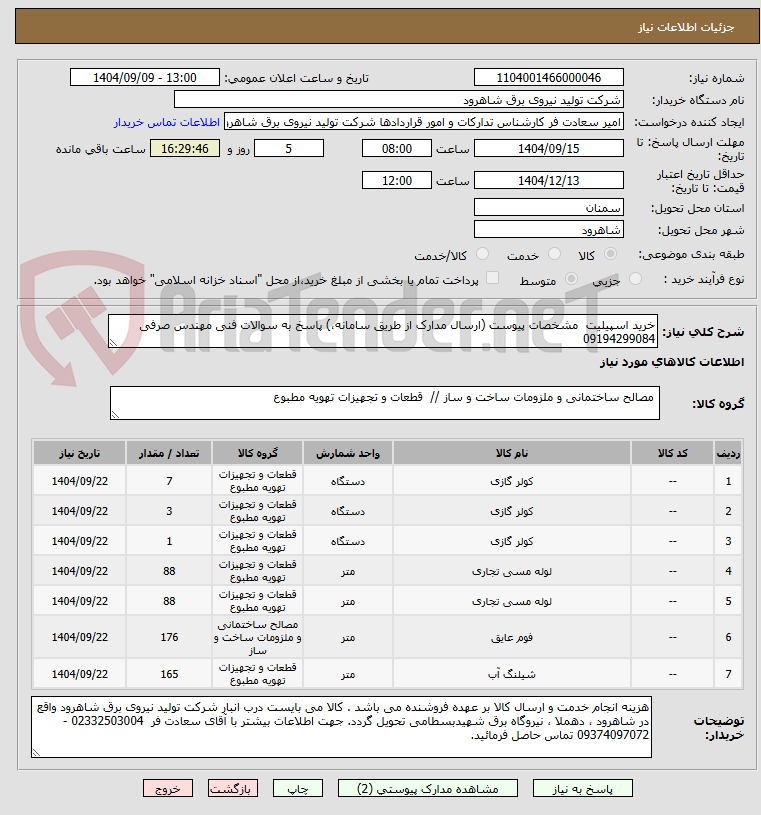
Task: Select the کالا radio button
Action: [x=611, y=254]
